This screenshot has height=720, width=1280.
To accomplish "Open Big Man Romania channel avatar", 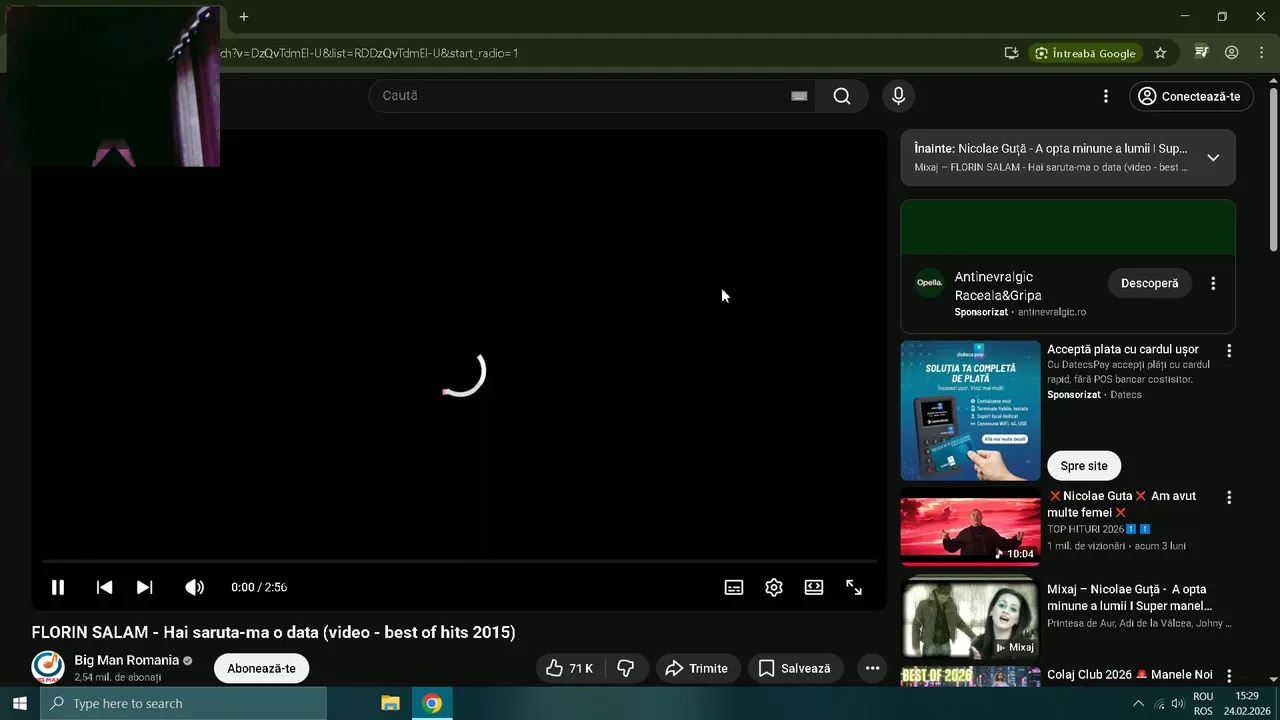I will (x=48, y=667).
